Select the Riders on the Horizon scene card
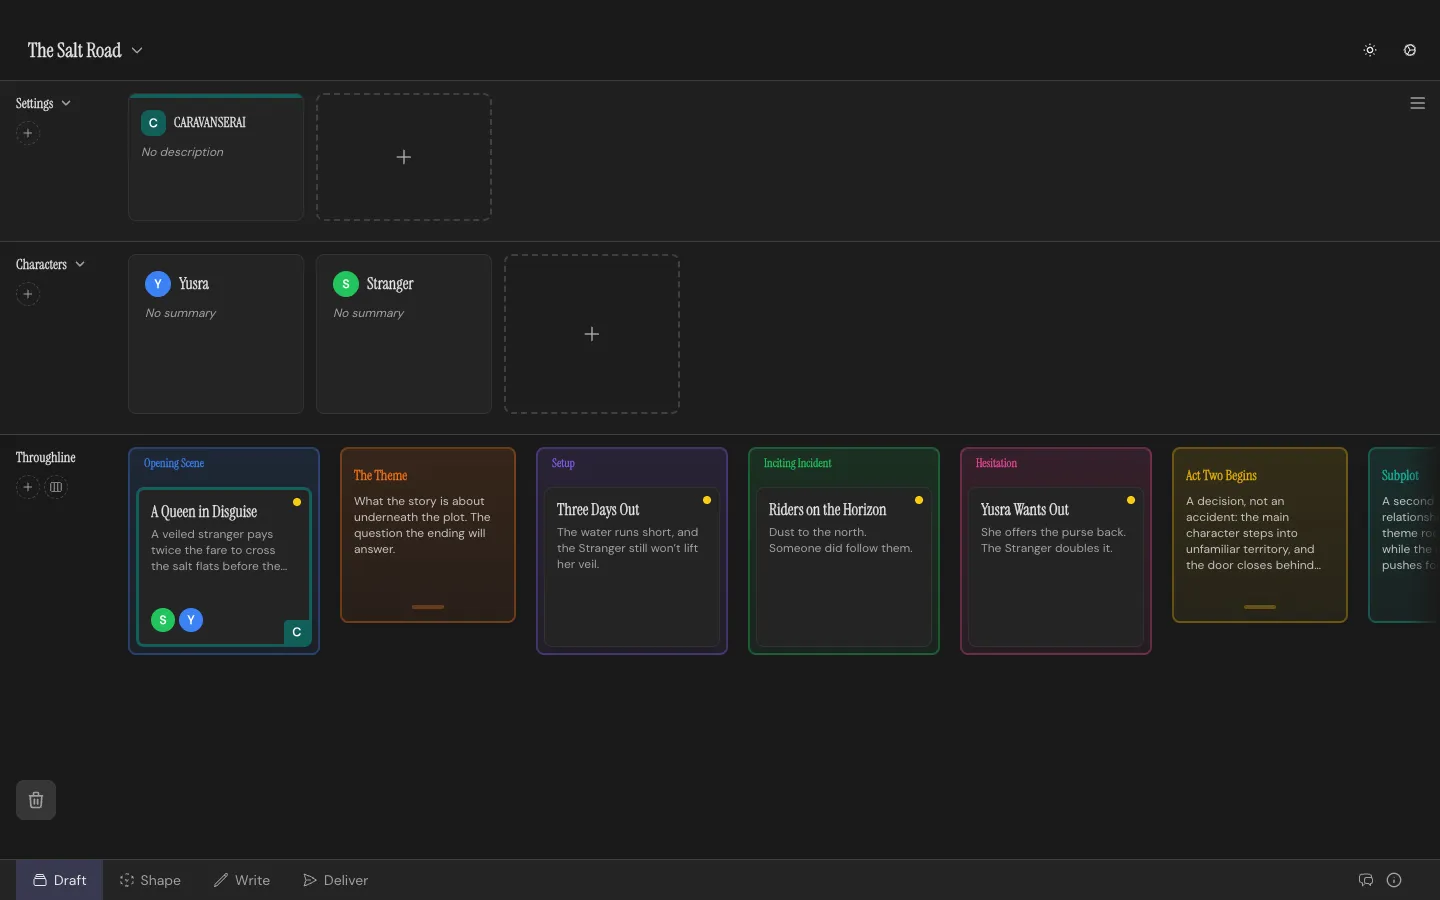Image resolution: width=1440 pixels, height=900 pixels. (844, 567)
